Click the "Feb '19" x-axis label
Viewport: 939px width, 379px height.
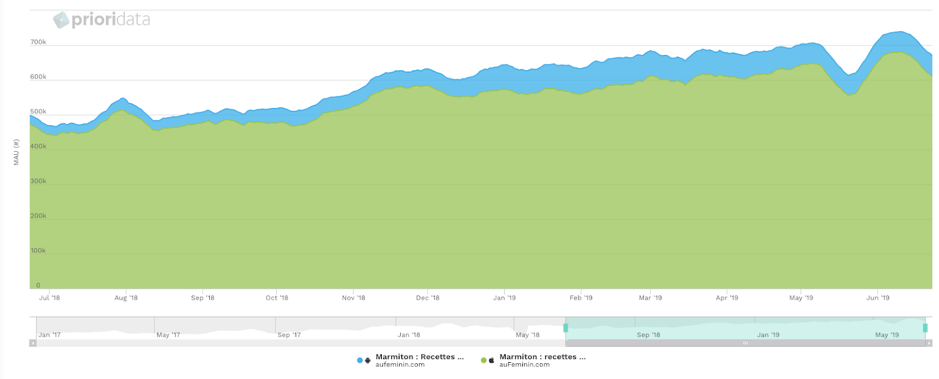(581, 298)
